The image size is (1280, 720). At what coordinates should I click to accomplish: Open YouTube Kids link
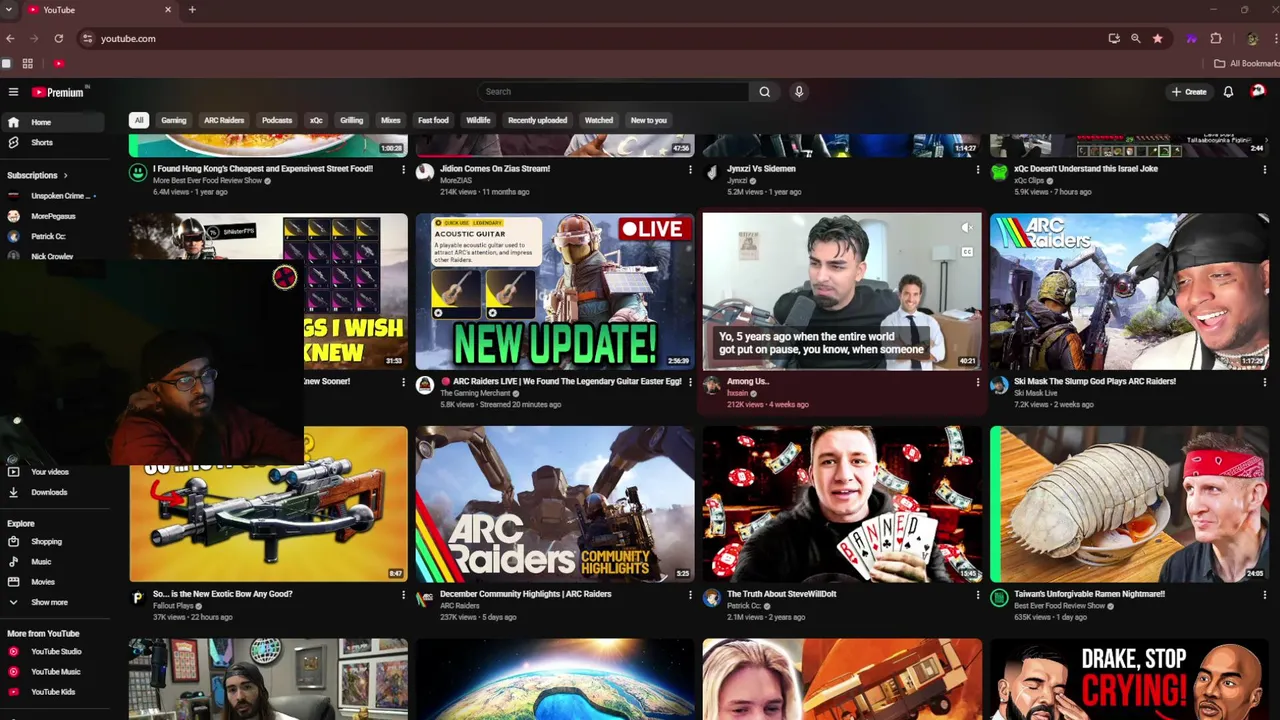tap(53, 692)
